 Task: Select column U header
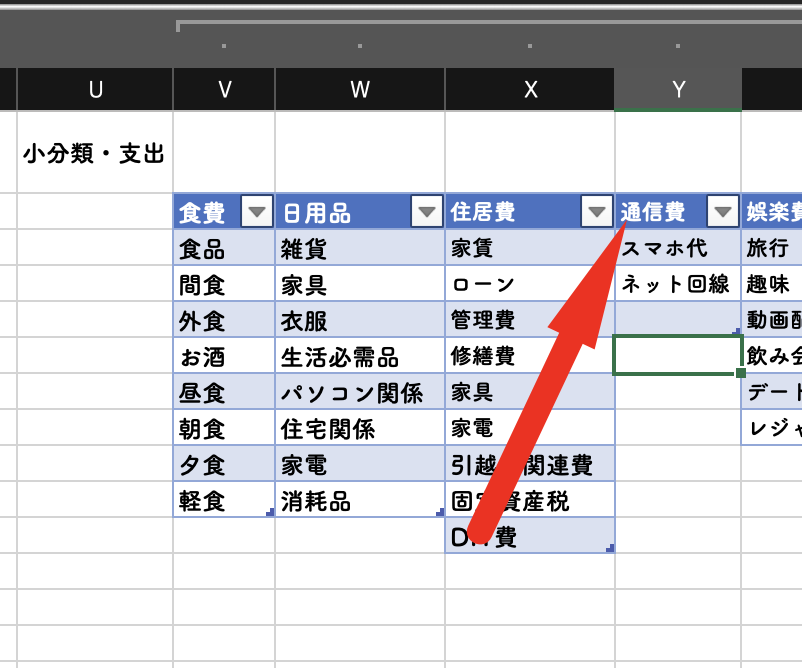pos(95,90)
